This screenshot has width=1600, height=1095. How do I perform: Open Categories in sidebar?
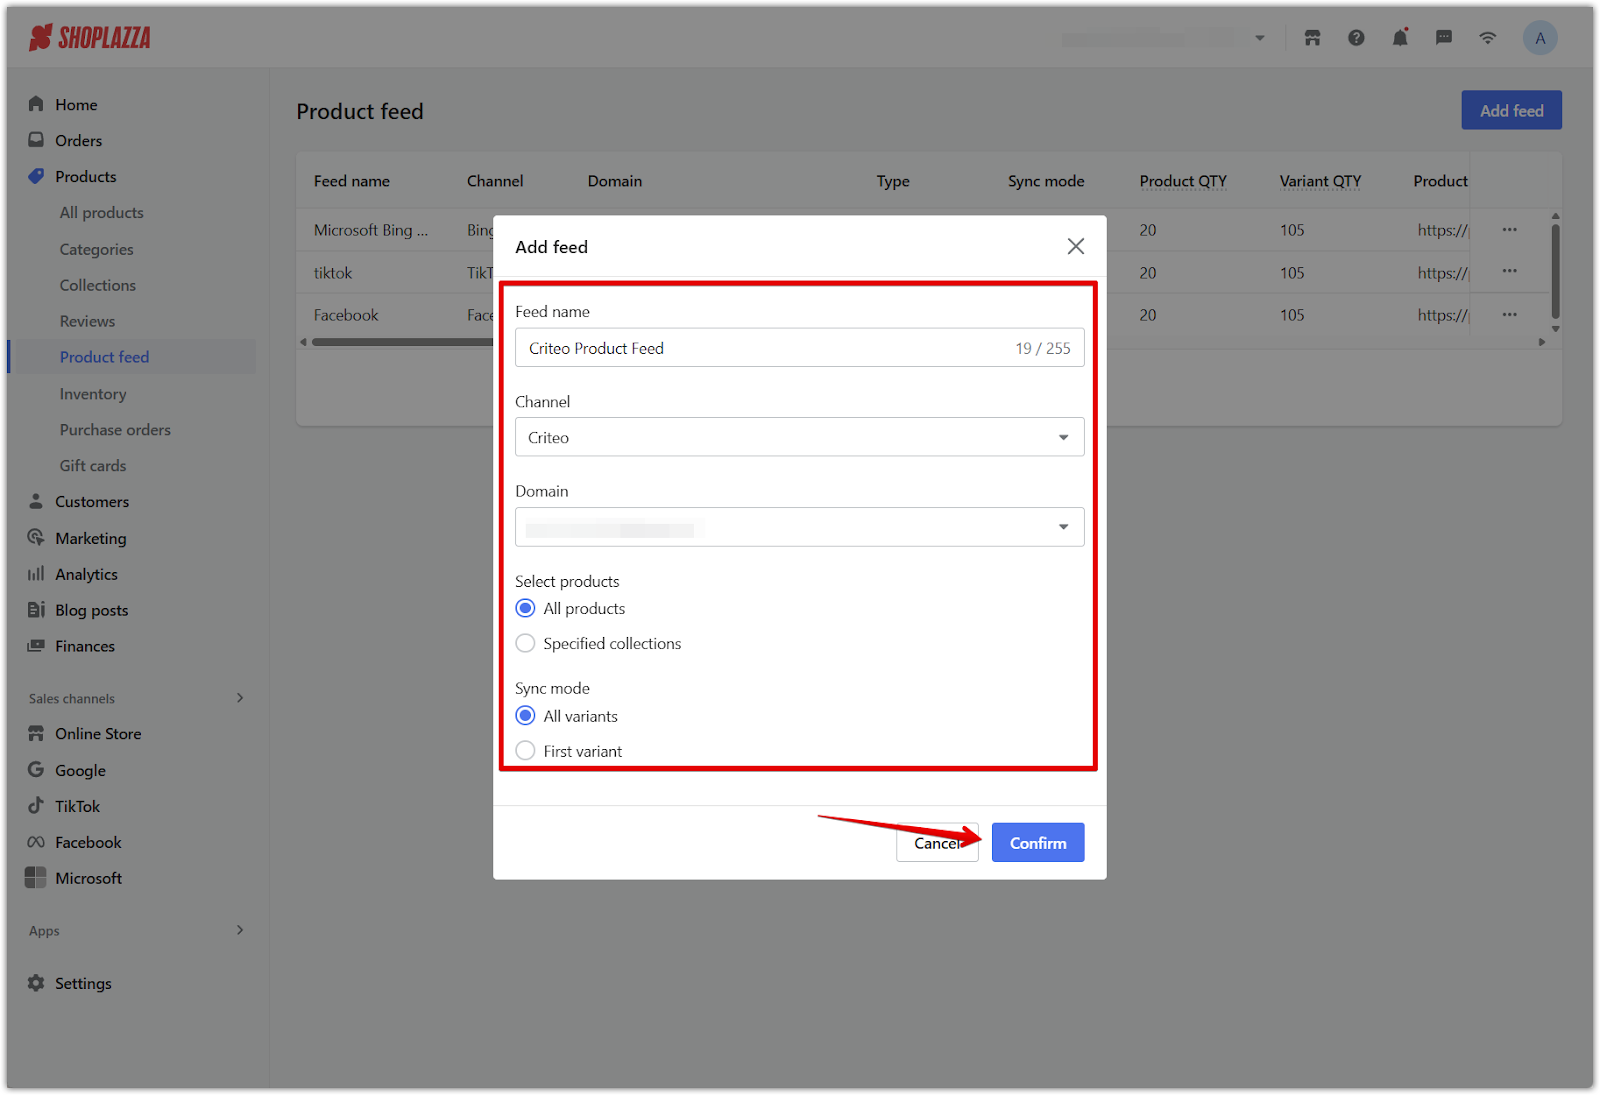[96, 249]
